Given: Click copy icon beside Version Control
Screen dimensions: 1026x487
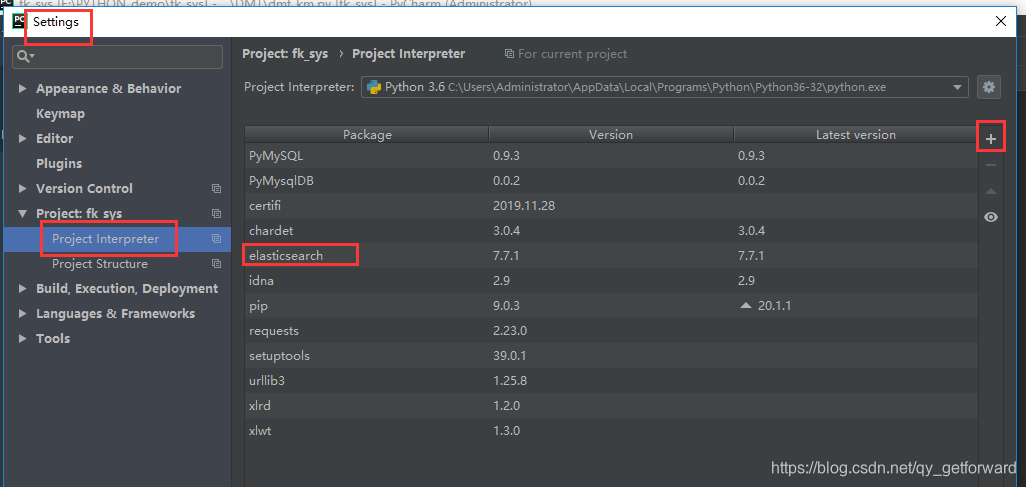Looking at the screenshot, I should tap(216, 189).
